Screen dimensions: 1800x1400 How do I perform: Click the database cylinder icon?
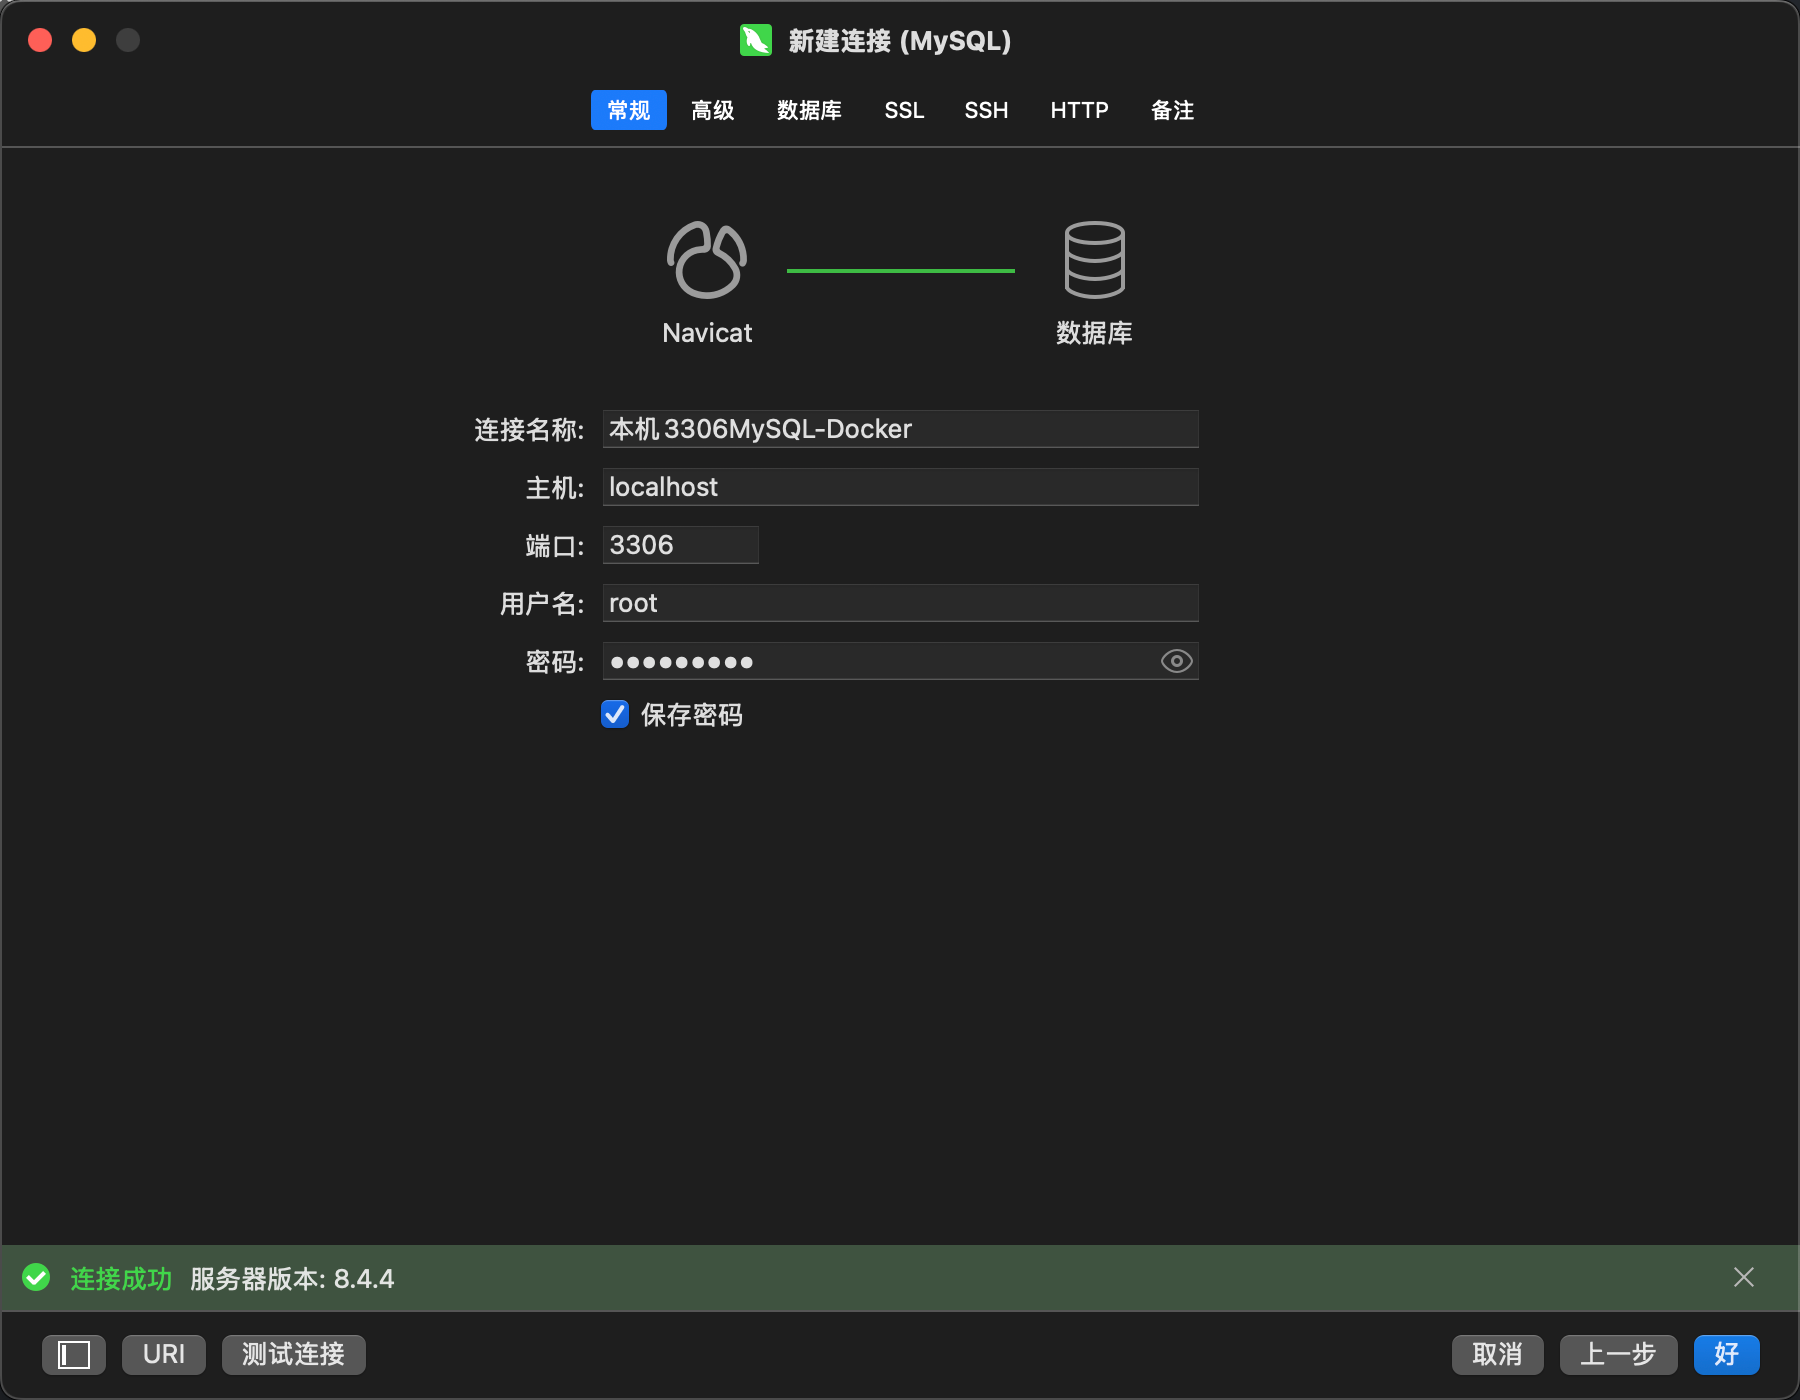[x=1094, y=260]
